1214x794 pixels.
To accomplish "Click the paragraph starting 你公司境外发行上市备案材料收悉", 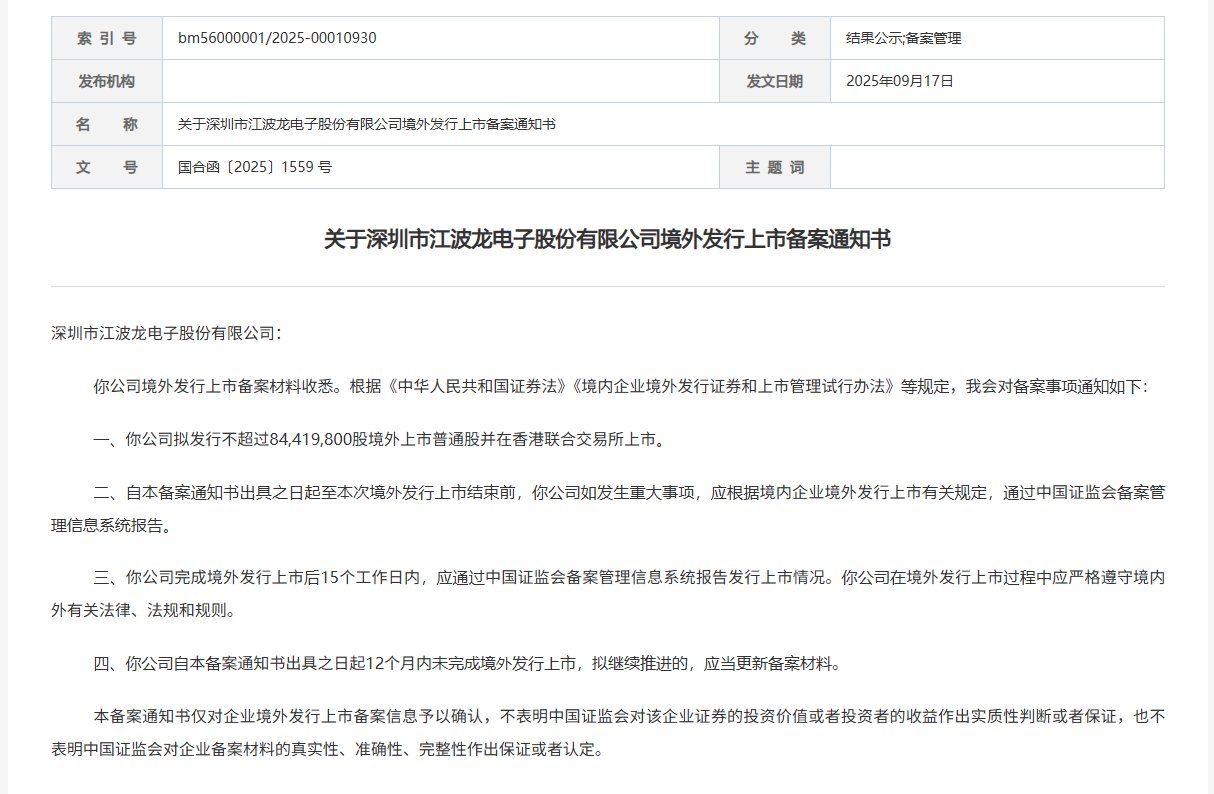I will (x=620, y=386).
